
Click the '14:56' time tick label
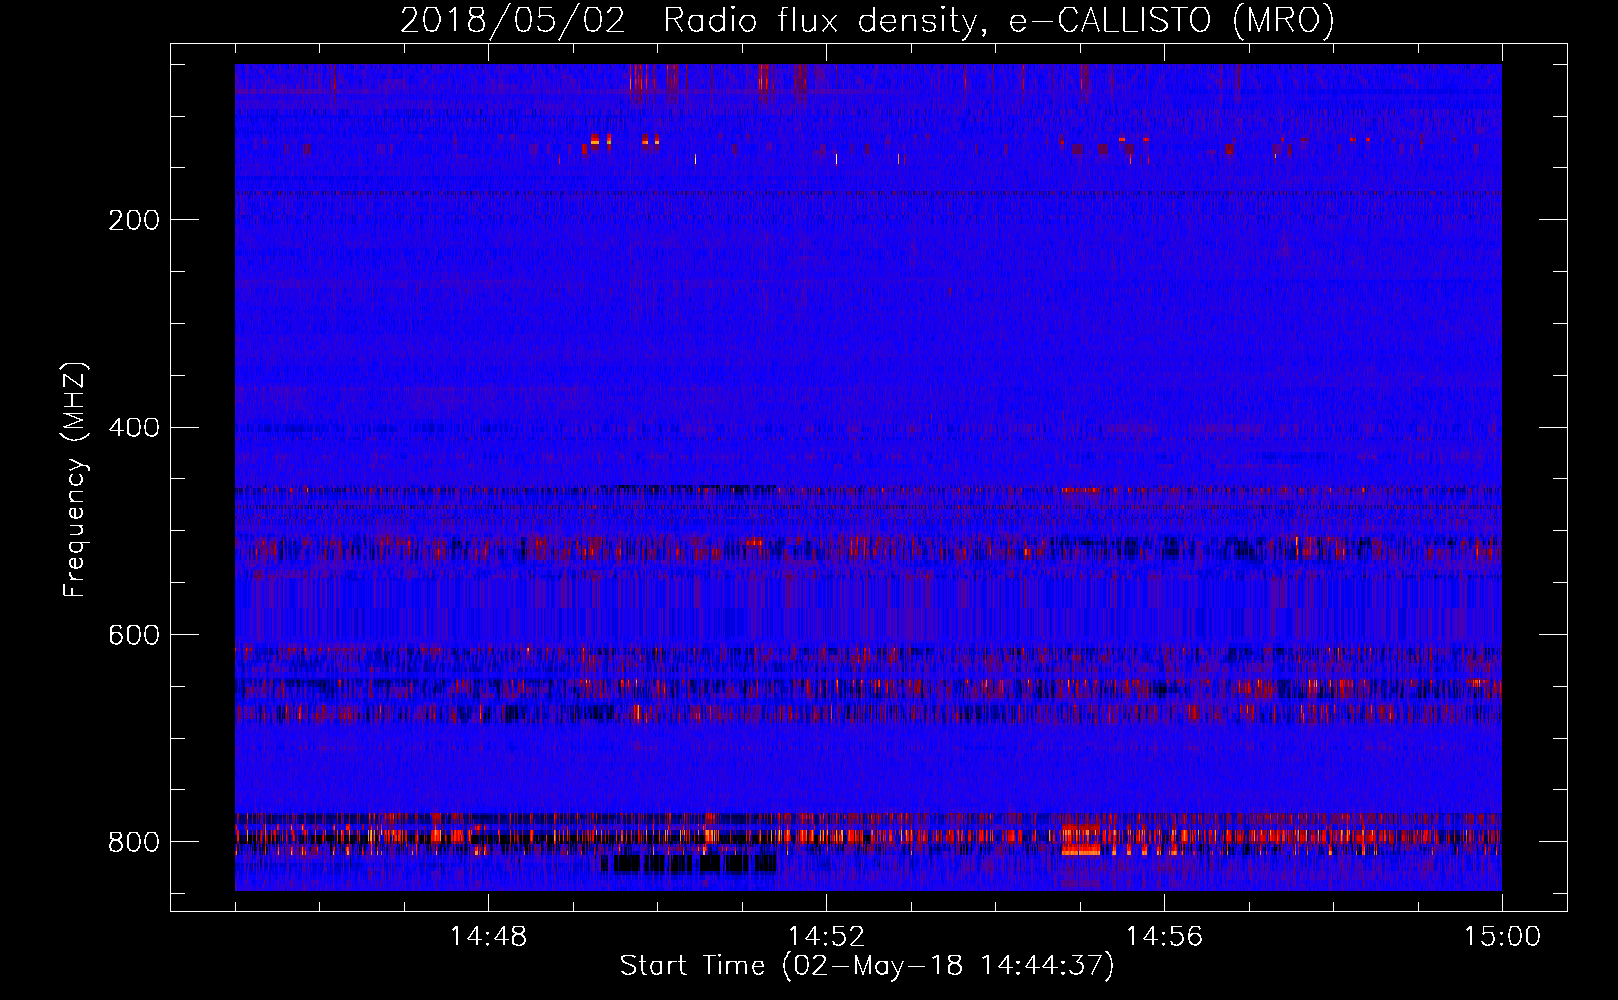click(x=1164, y=937)
